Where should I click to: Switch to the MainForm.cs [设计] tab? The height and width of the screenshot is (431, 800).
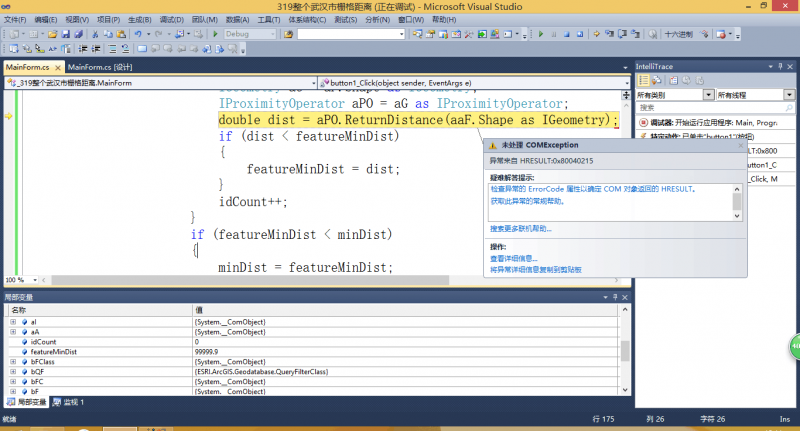point(101,67)
